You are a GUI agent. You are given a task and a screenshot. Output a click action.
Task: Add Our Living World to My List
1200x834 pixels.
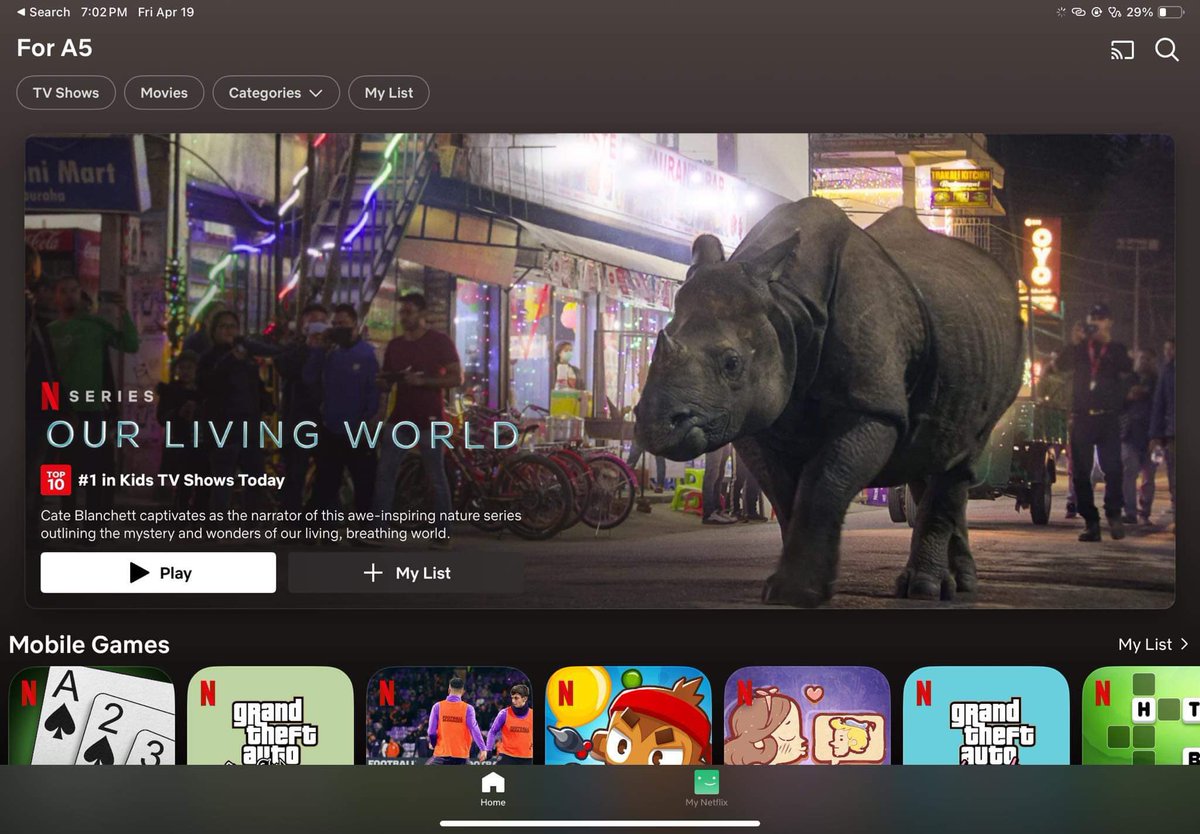(x=406, y=573)
